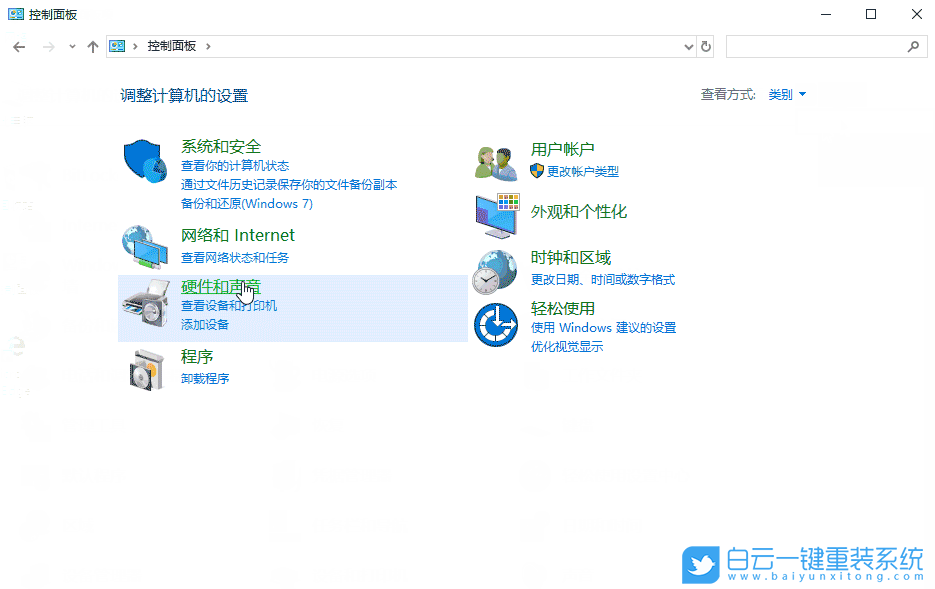Click the up navigation arrow
This screenshot has height=589, width=935.
tap(92, 46)
